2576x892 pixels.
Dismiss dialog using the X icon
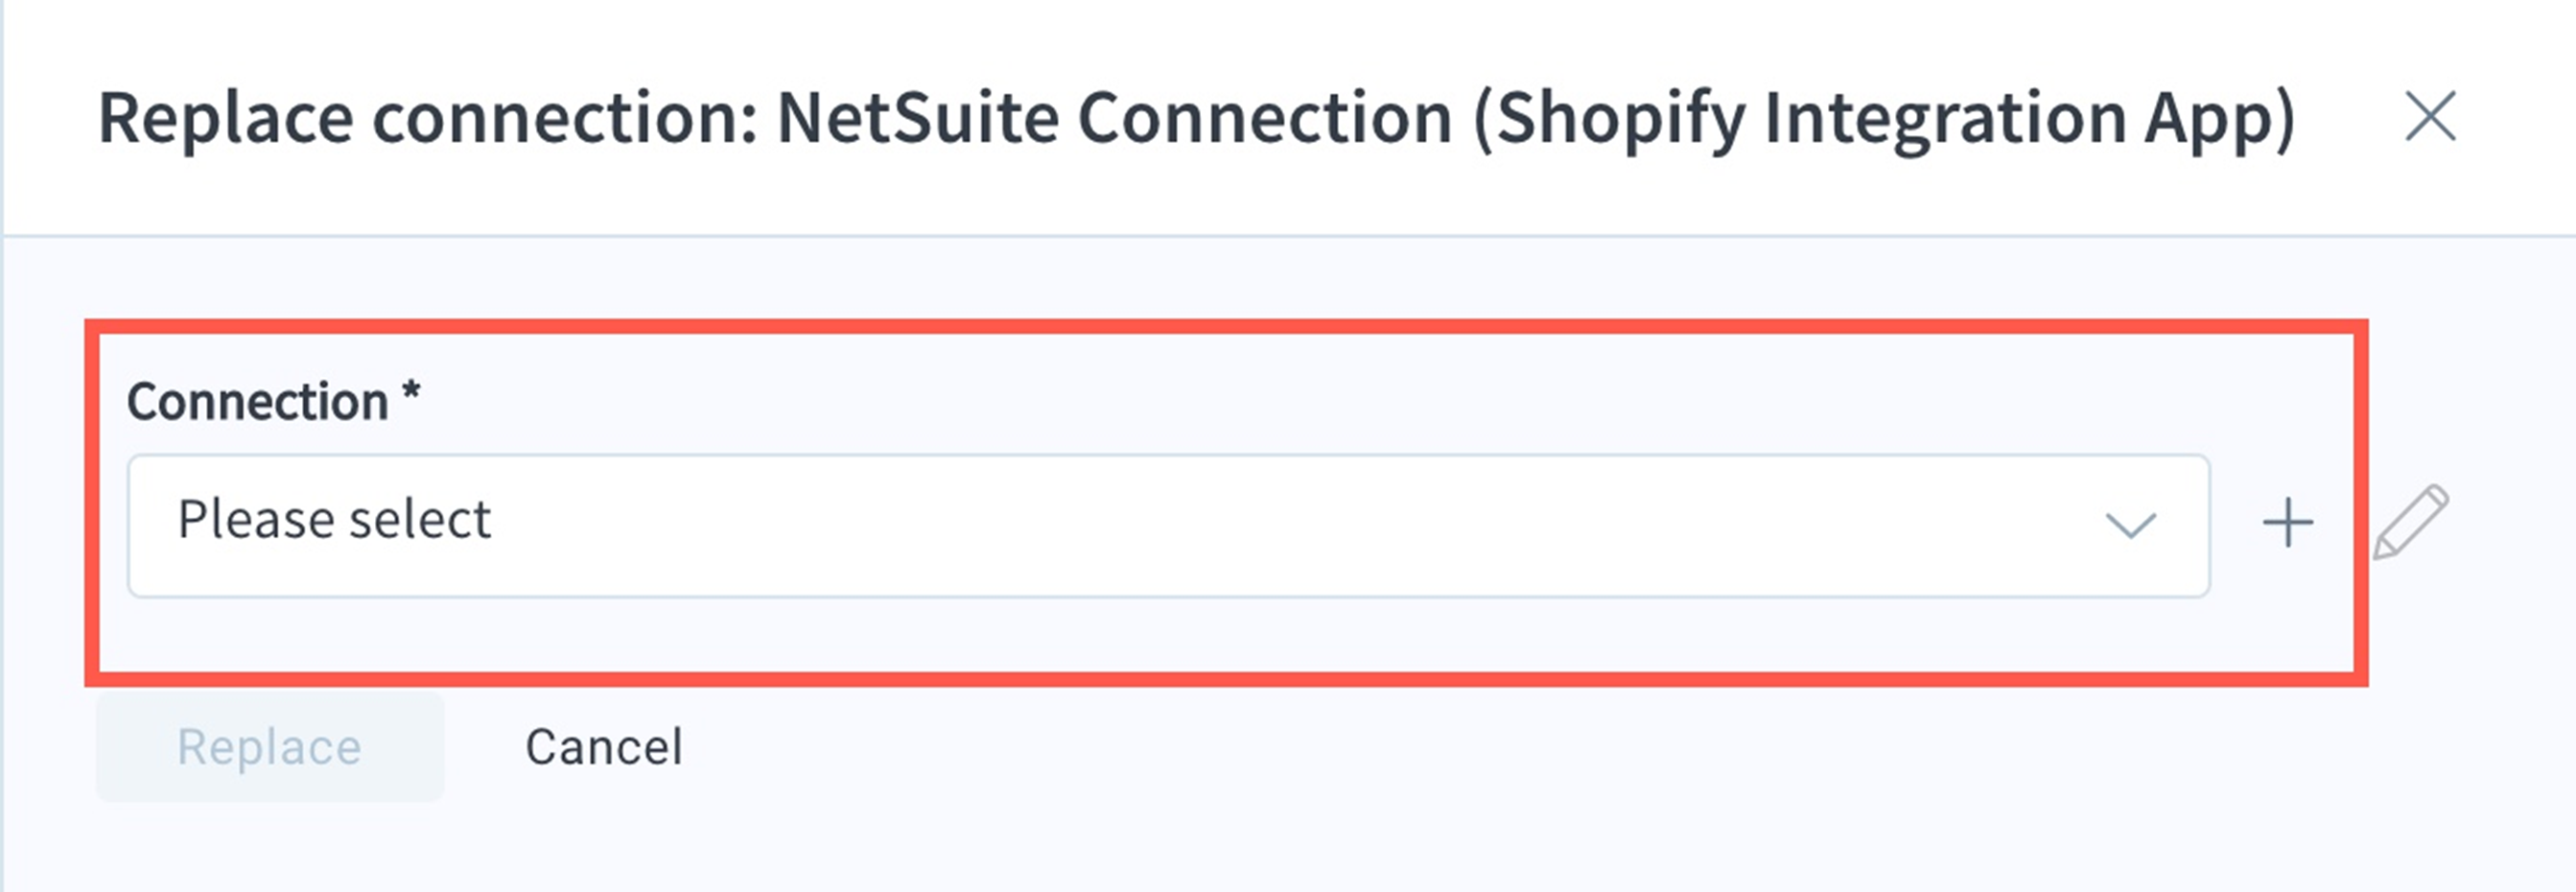click(2430, 117)
